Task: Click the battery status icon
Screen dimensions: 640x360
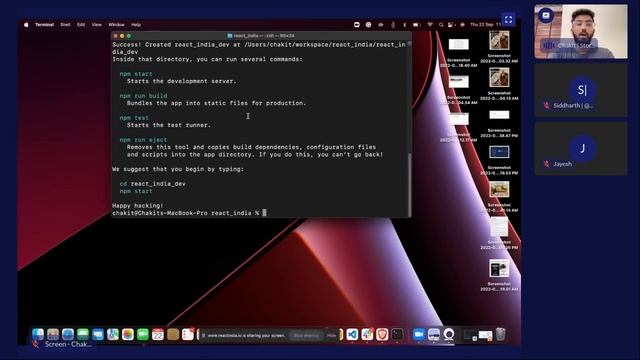Action: tap(416, 25)
